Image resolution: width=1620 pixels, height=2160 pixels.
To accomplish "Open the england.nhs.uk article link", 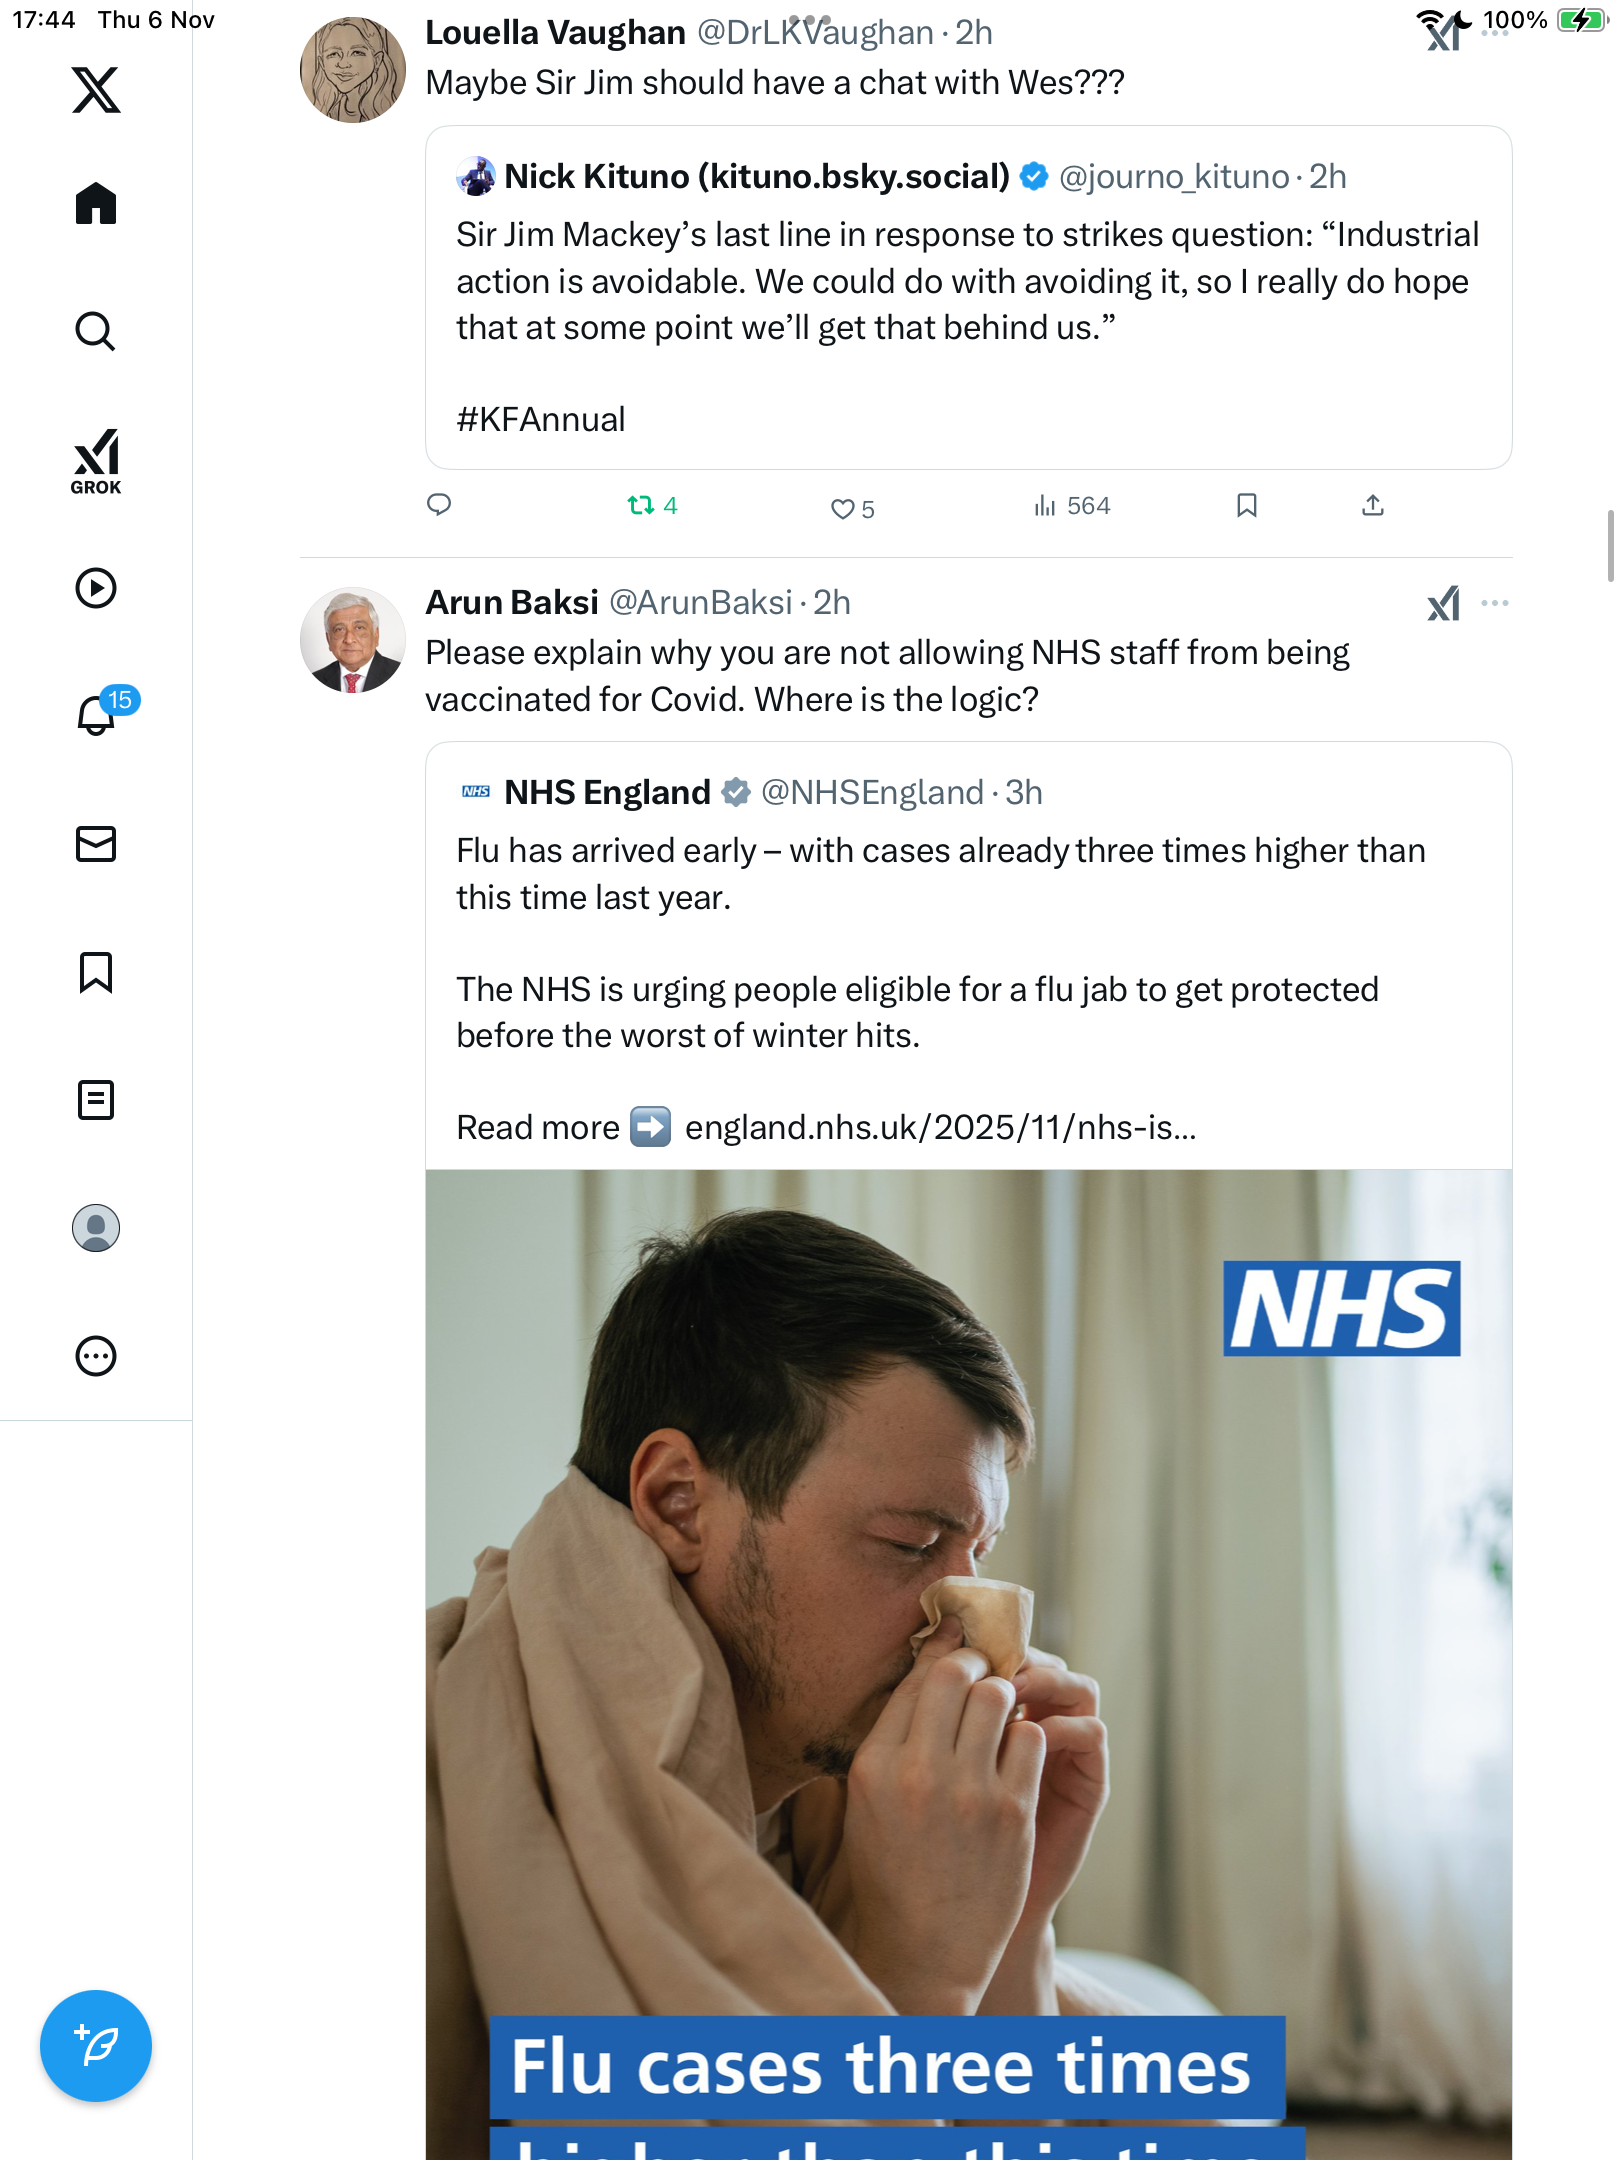I will point(940,1128).
